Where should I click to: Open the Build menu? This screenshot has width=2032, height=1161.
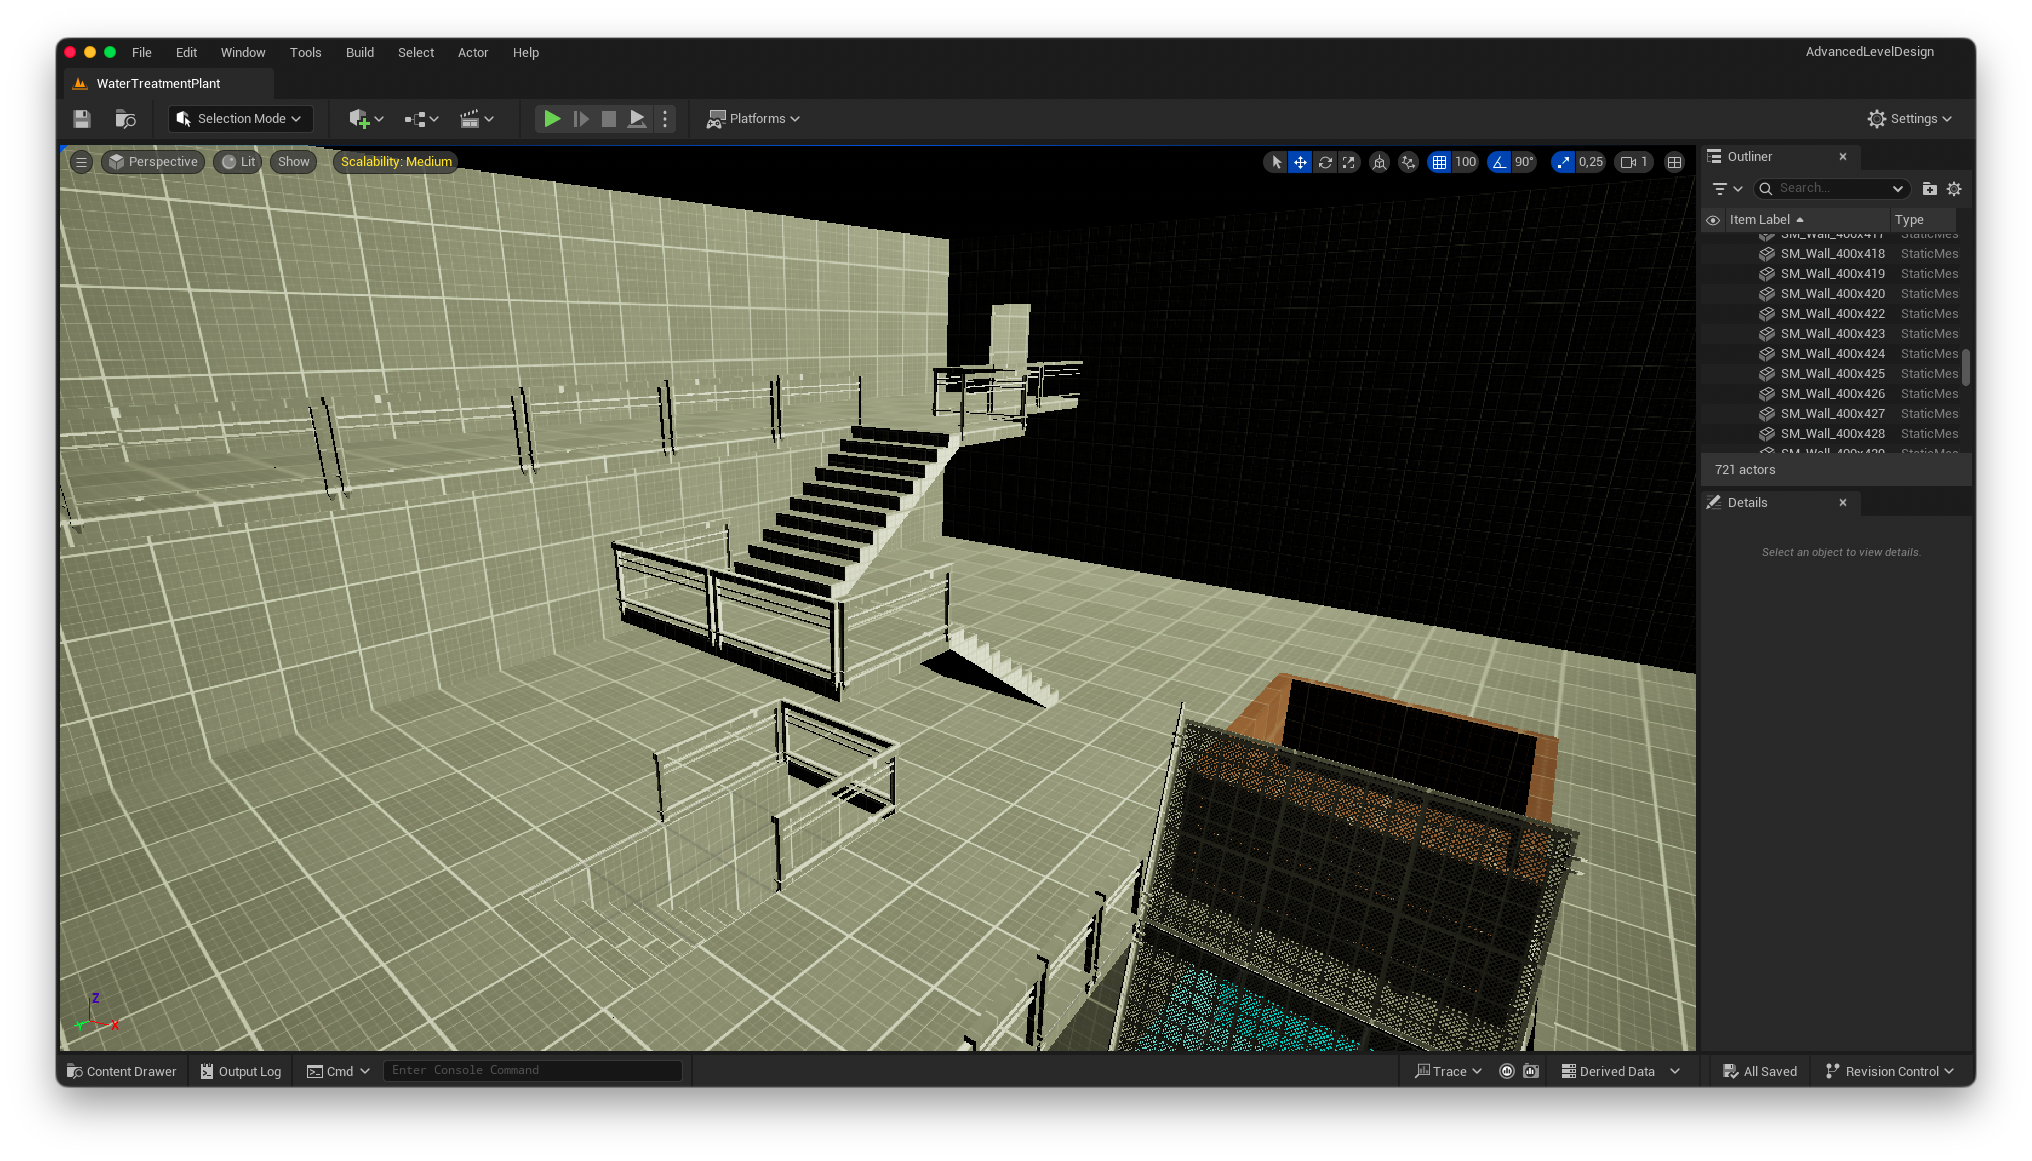(x=359, y=53)
